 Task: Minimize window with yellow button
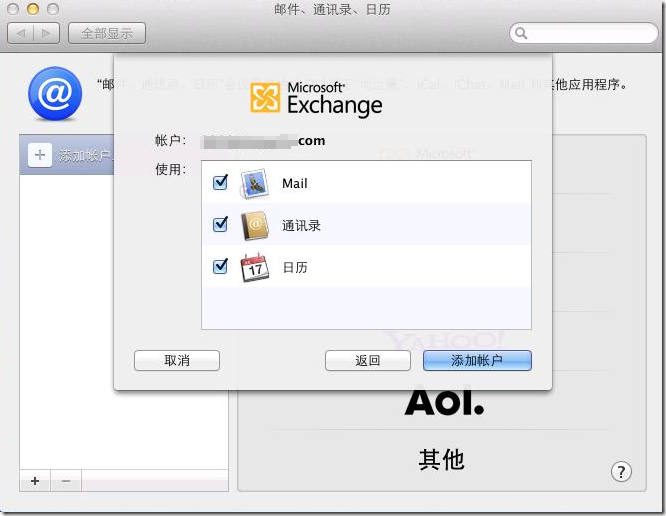(33, 9)
